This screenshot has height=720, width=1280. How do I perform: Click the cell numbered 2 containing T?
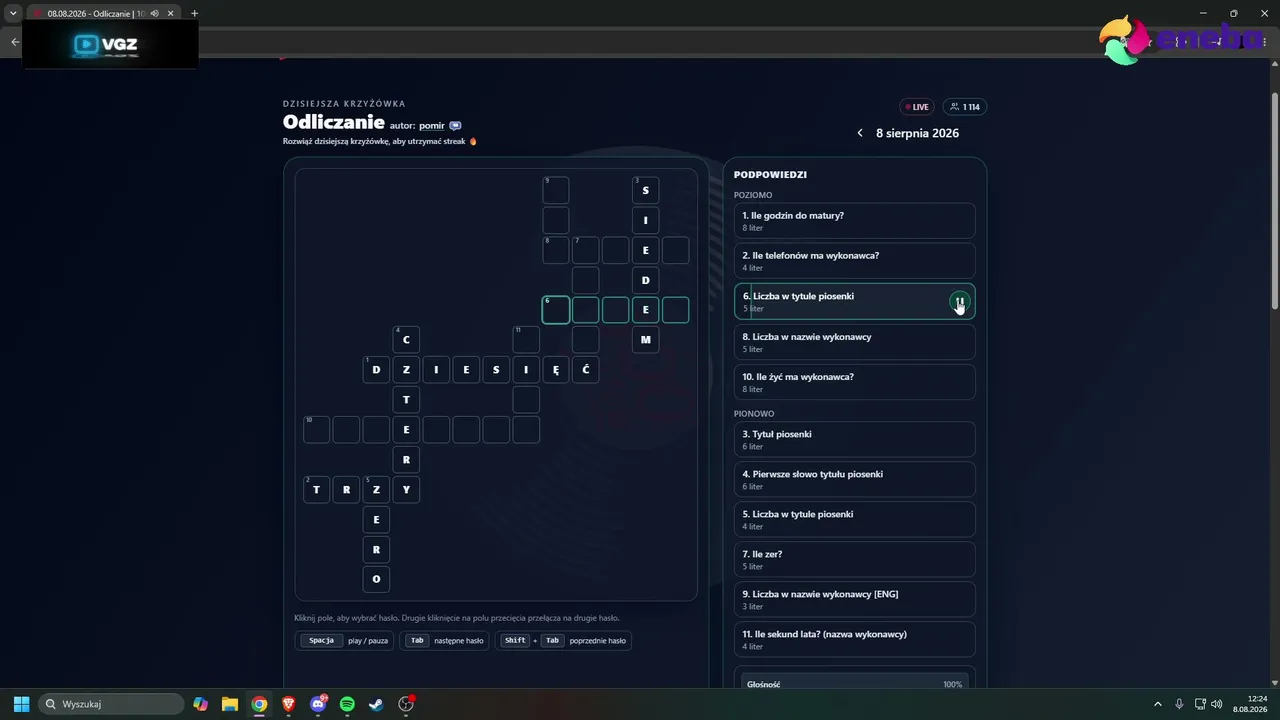click(316, 490)
